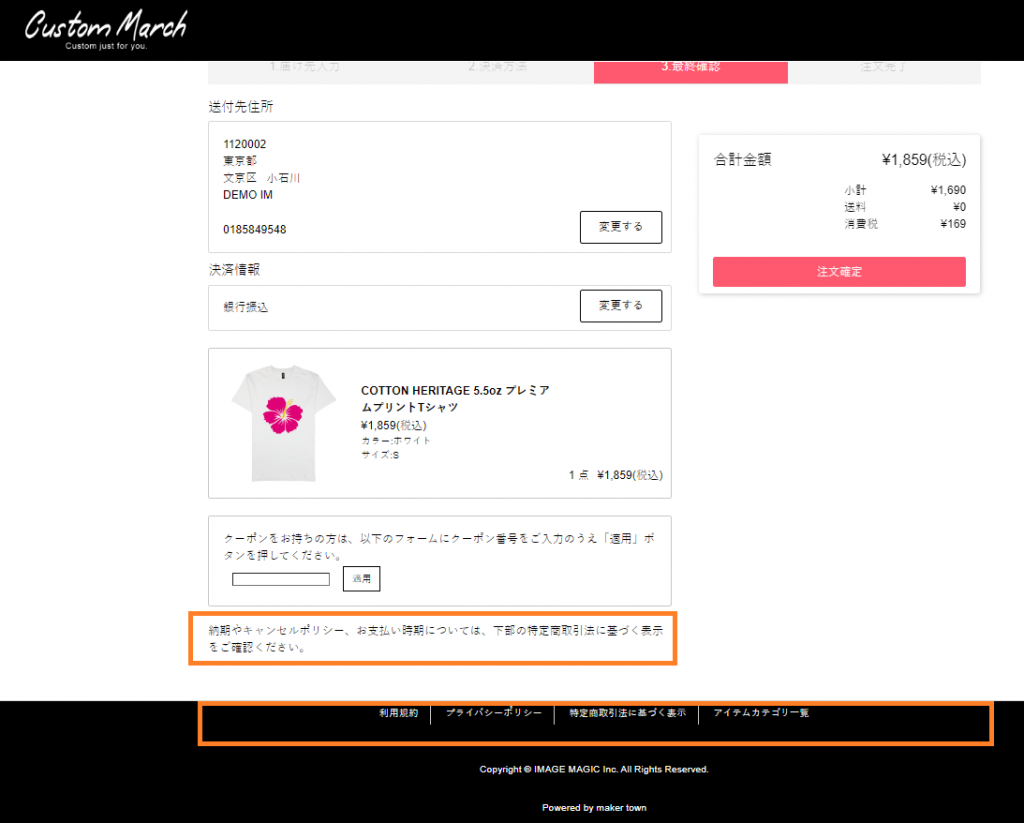Select step 3 最終確認 tab
Screen dimensions: 1024x823
pyautogui.click(x=690, y=69)
